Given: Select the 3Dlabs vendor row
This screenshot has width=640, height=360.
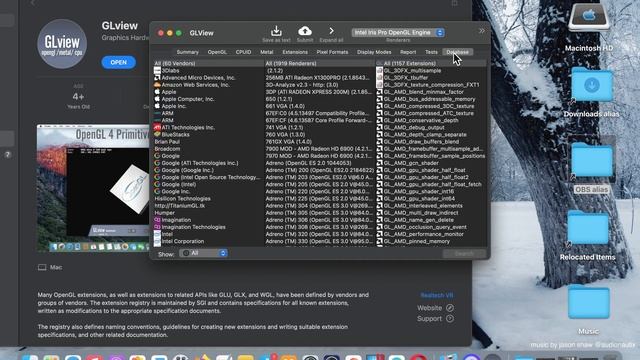Looking at the screenshot, I should (x=208, y=71).
